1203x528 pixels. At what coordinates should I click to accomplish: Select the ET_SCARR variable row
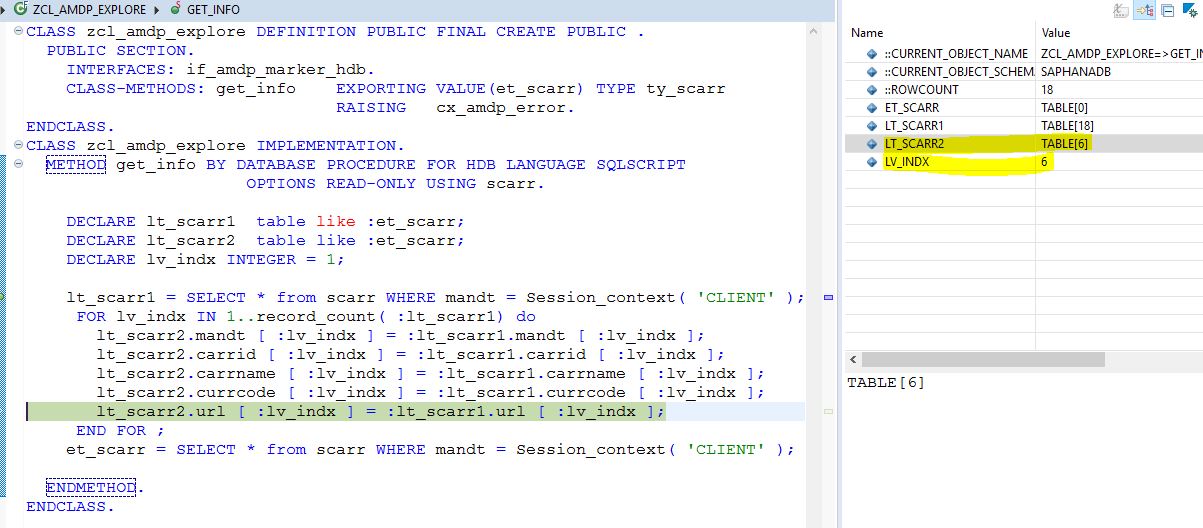[1021, 108]
